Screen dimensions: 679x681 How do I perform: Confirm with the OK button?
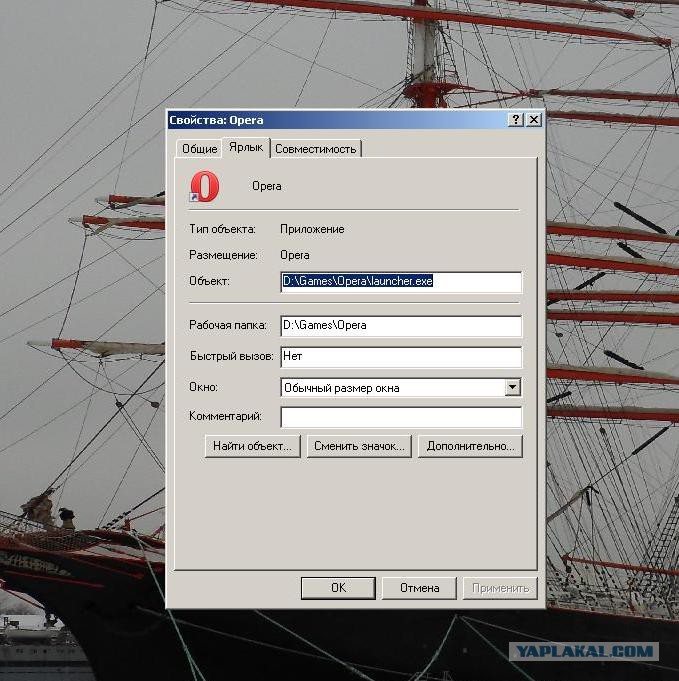pyautogui.click(x=338, y=588)
